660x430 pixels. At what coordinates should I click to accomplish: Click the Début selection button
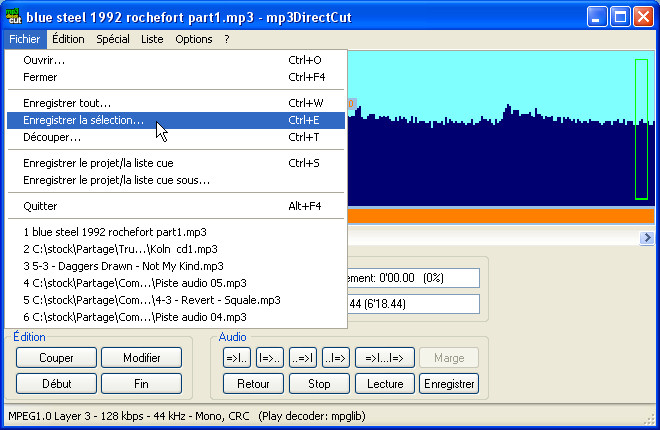tap(56, 383)
